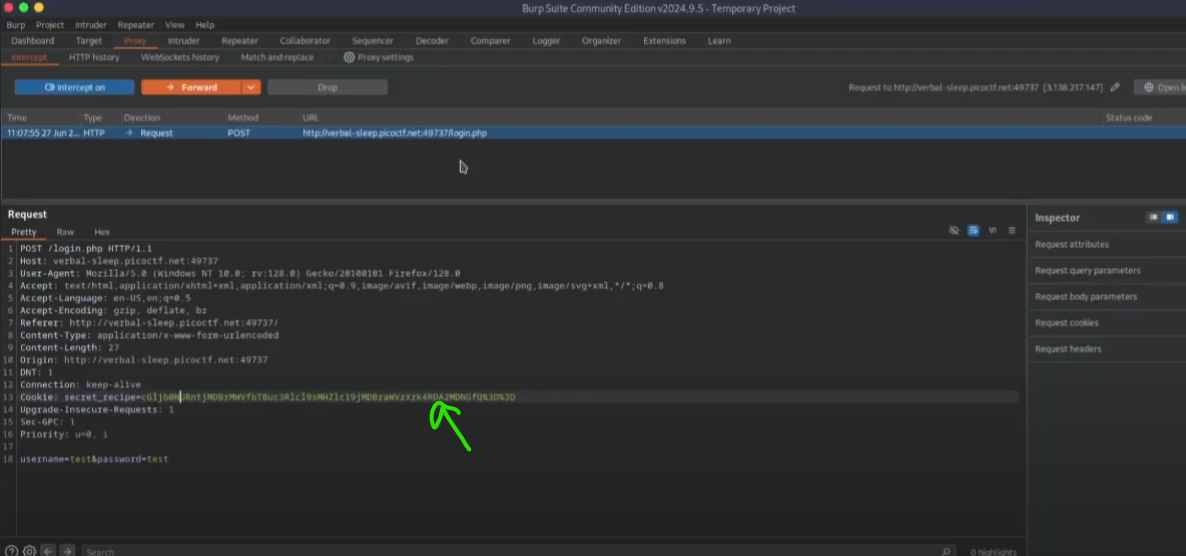Viewport: 1186px width, 556px height.
Task: Open the Organizer tab
Action: click(x=601, y=41)
